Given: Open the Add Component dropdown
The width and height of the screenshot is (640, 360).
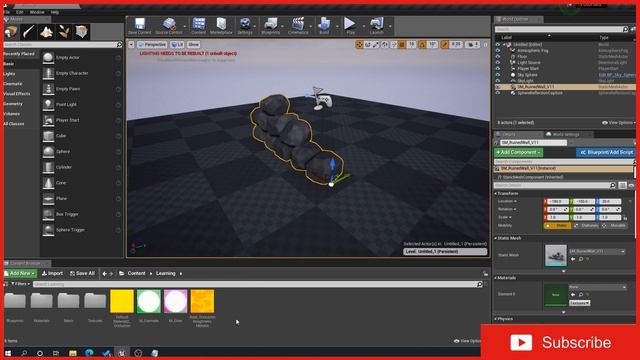Looking at the screenshot, I should tap(518, 152).
